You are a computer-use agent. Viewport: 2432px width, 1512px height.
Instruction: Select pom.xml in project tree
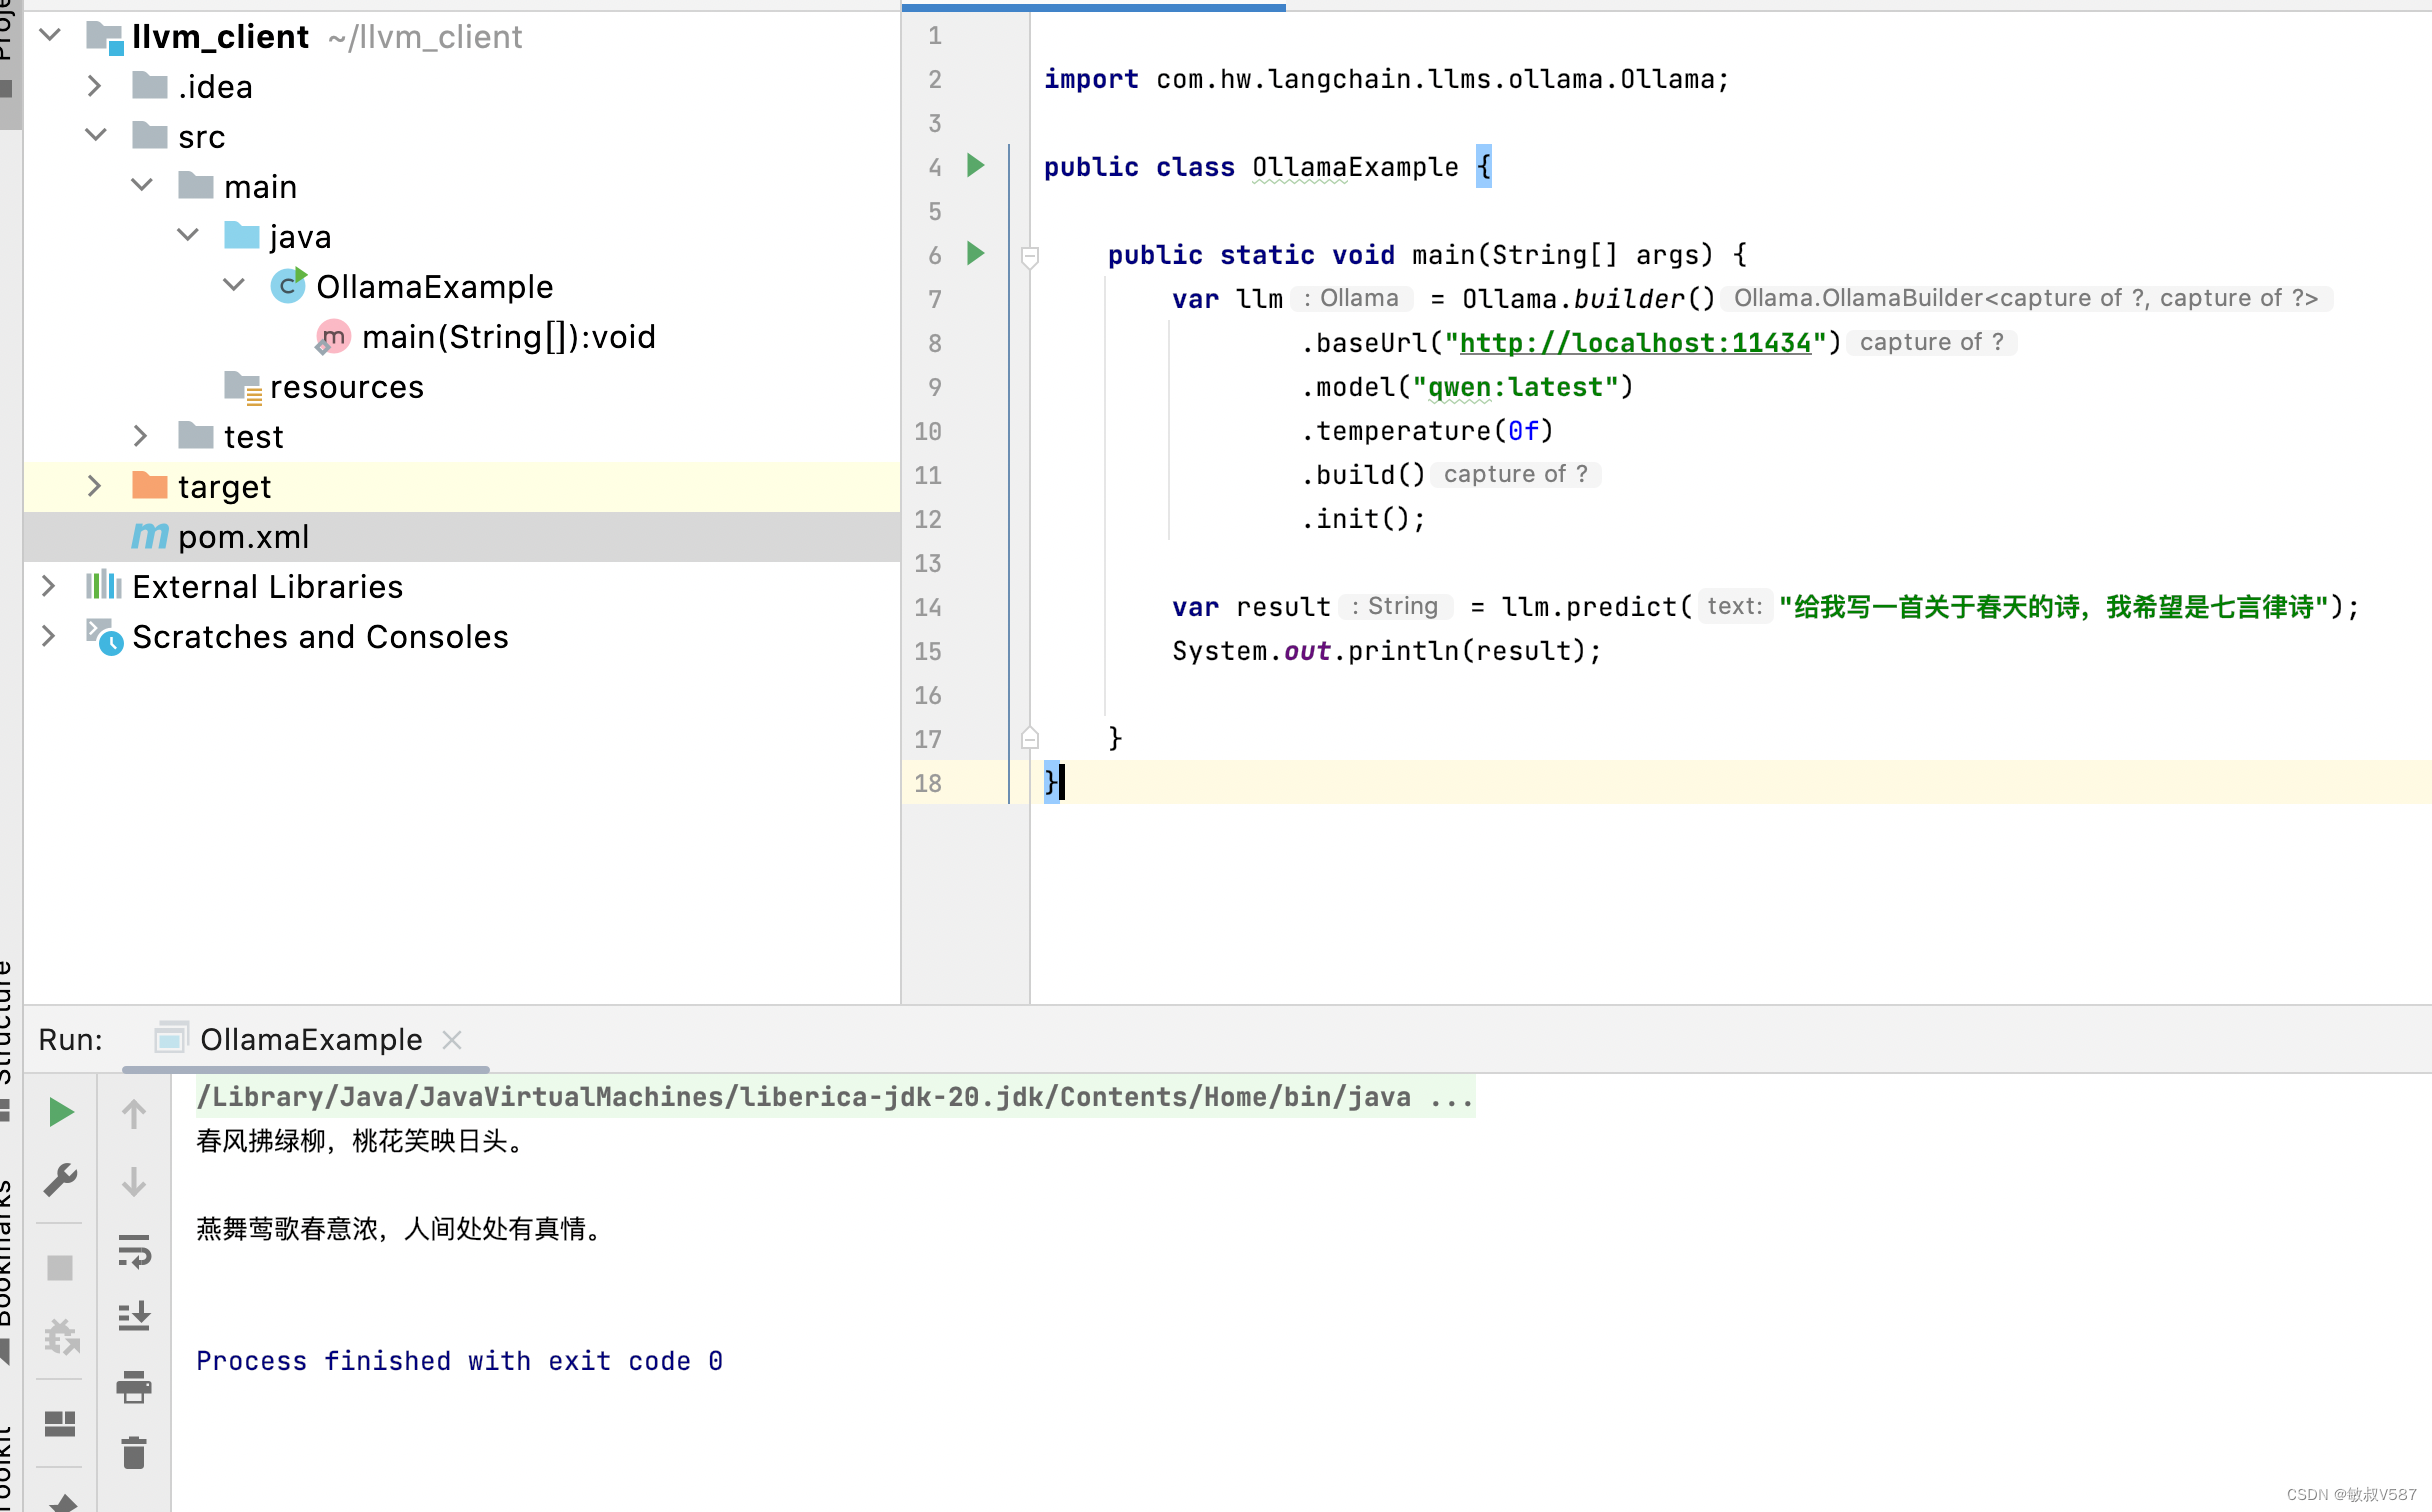[462, 537]
